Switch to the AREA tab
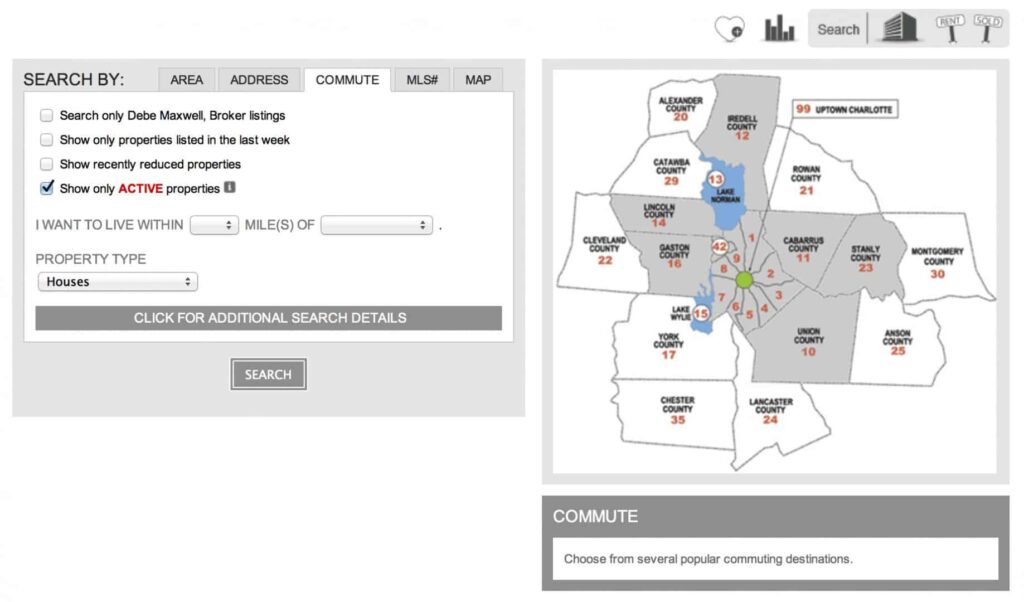Viewport: 1024px width, 602px height. tap(186, 79)
